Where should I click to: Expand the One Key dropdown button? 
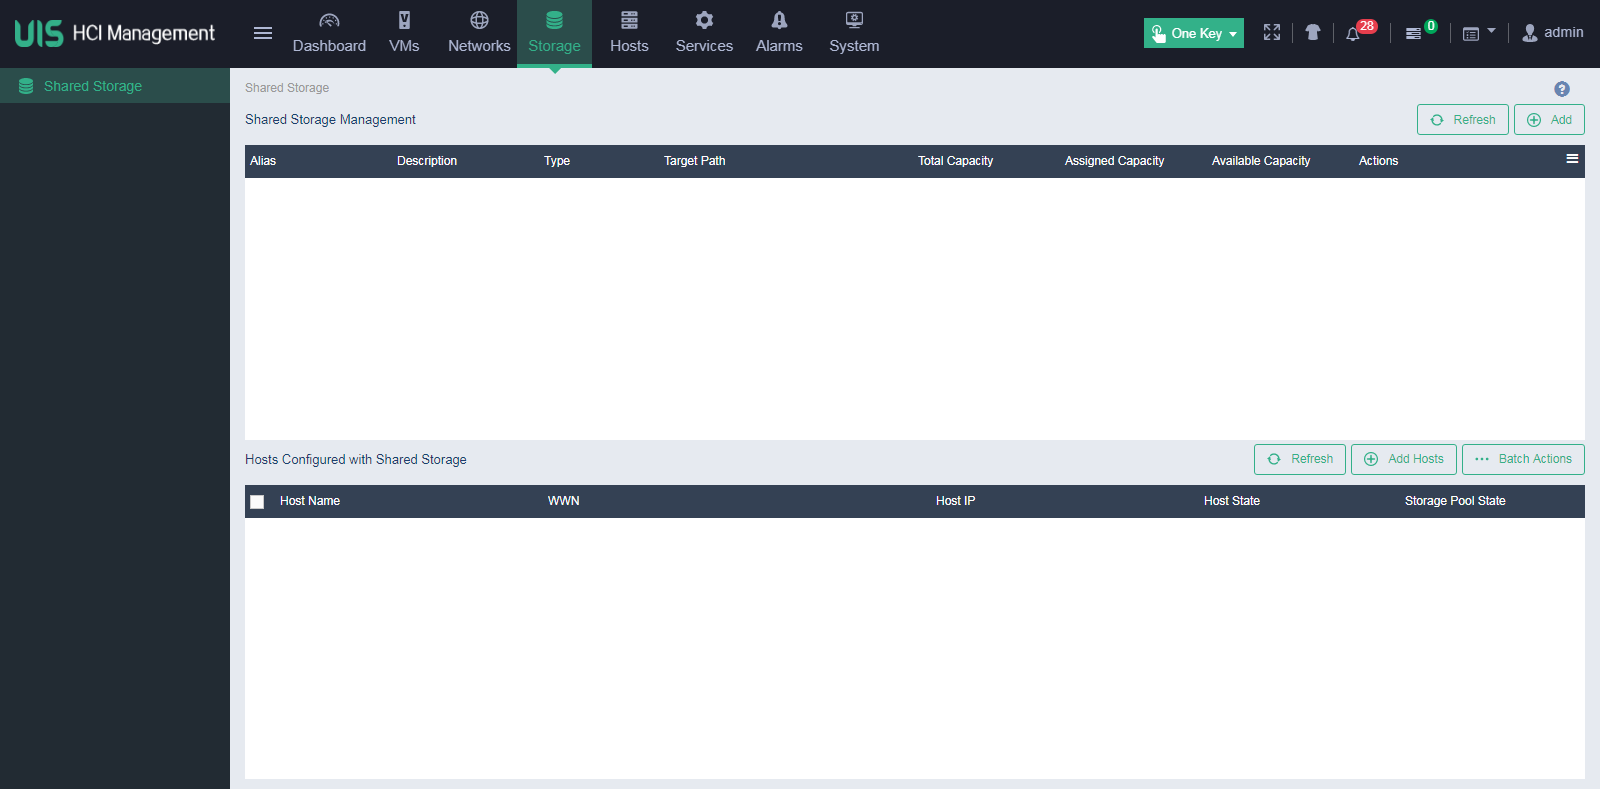pyautogui.click(x=1194, y=33)
